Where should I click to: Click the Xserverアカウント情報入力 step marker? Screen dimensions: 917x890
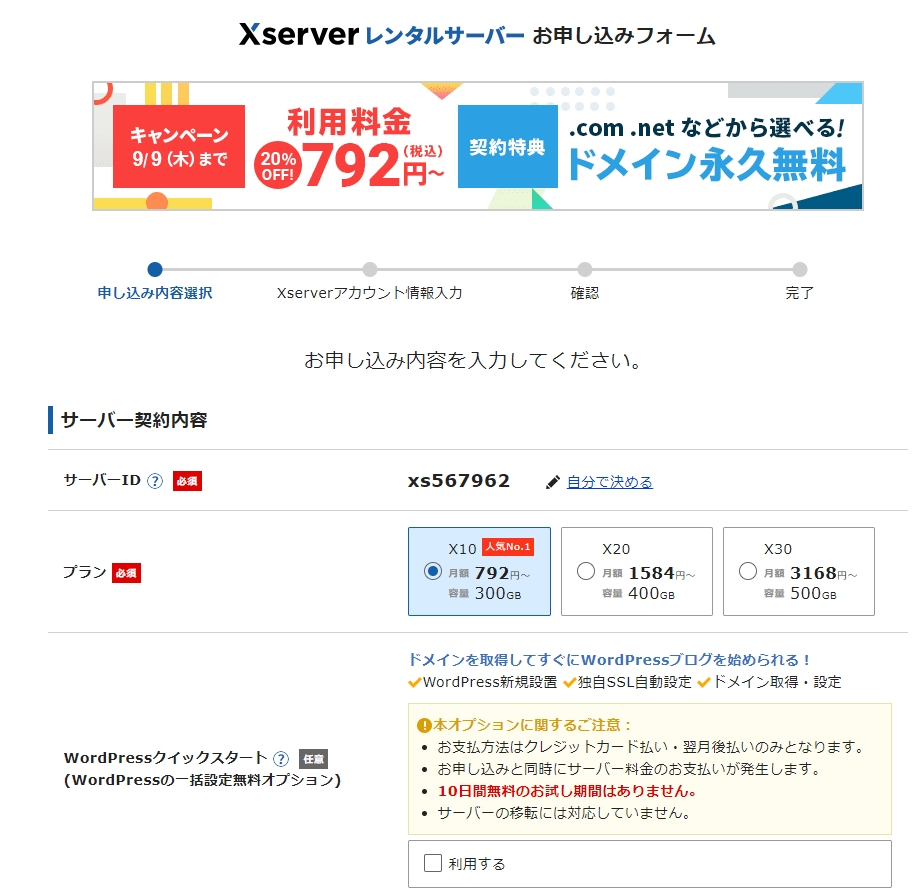(x=370, y=270)
